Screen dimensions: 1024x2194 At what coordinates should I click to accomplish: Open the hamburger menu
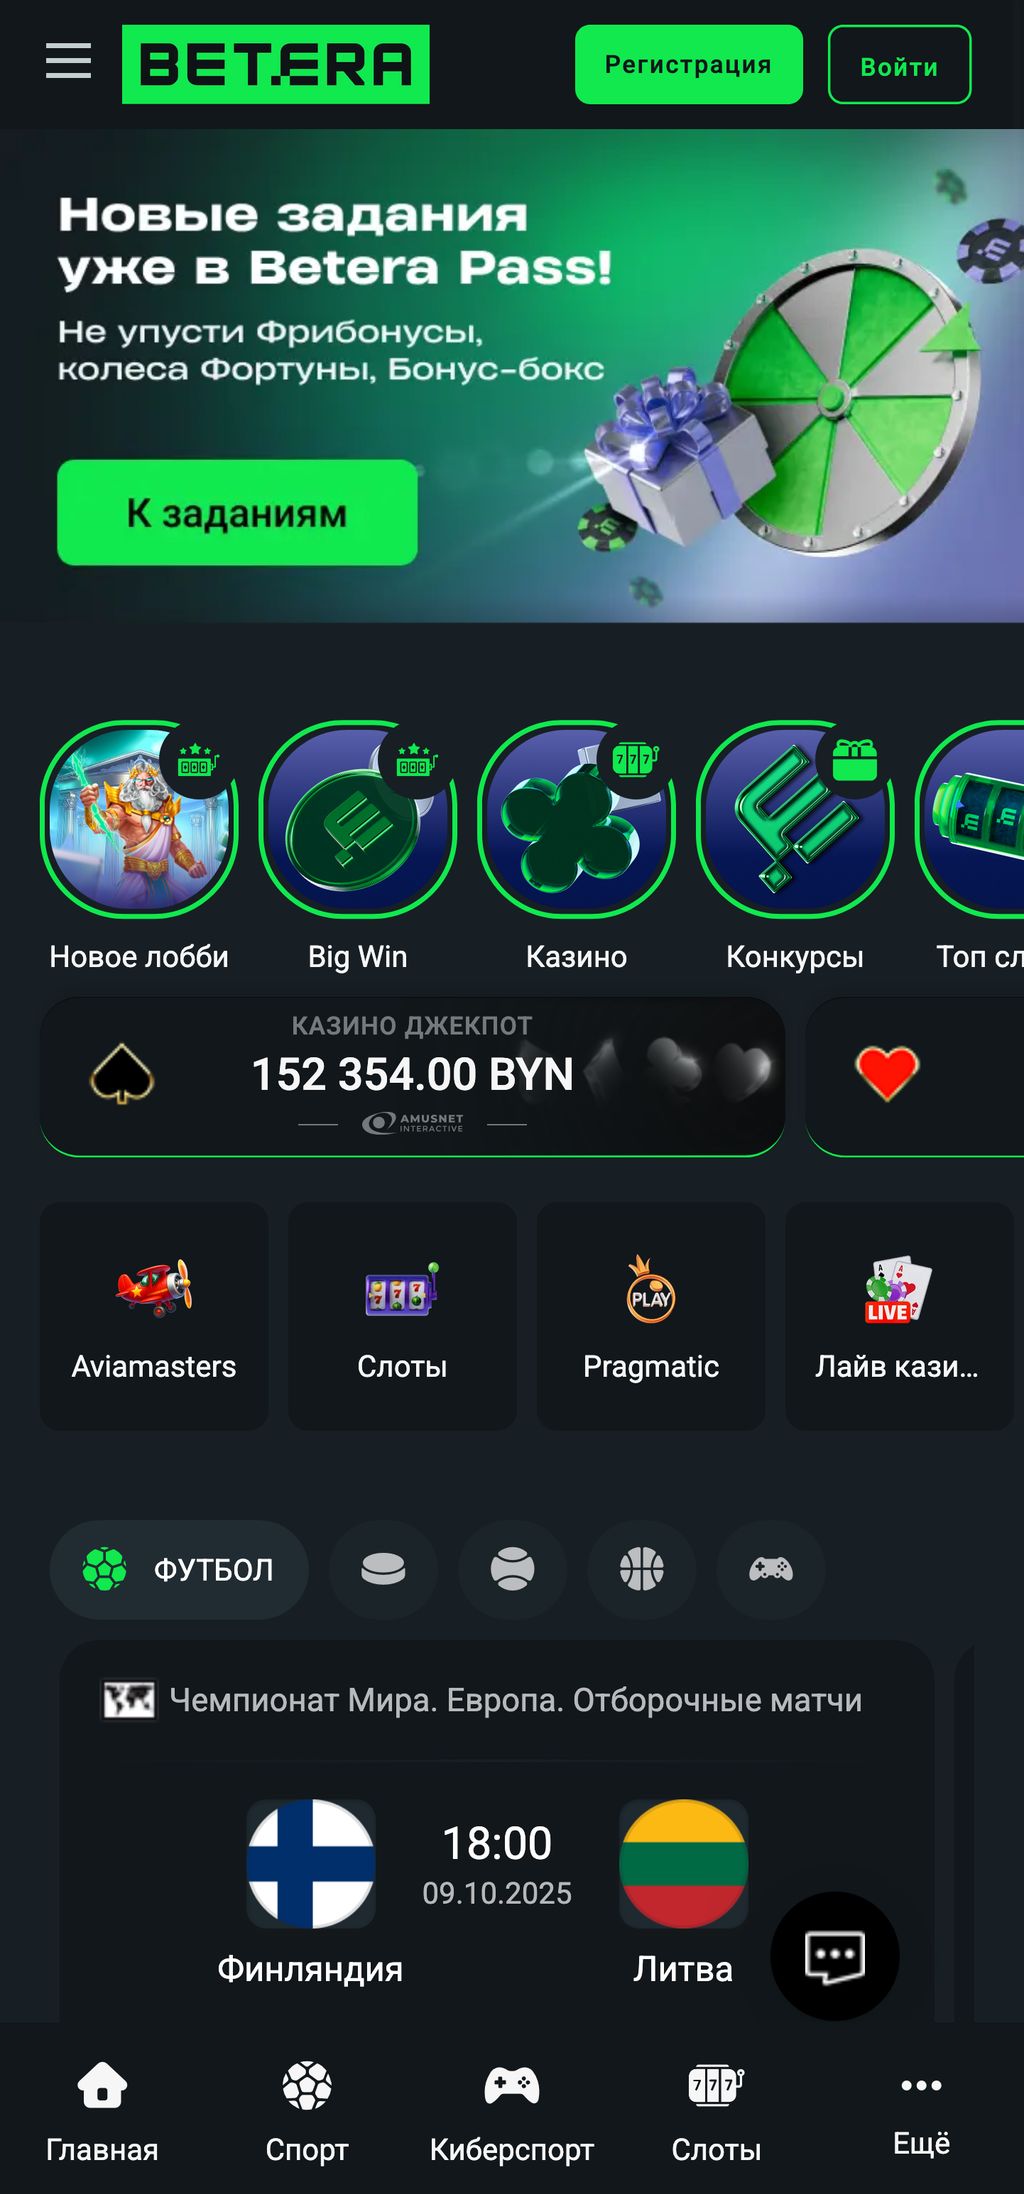point(68,61)
